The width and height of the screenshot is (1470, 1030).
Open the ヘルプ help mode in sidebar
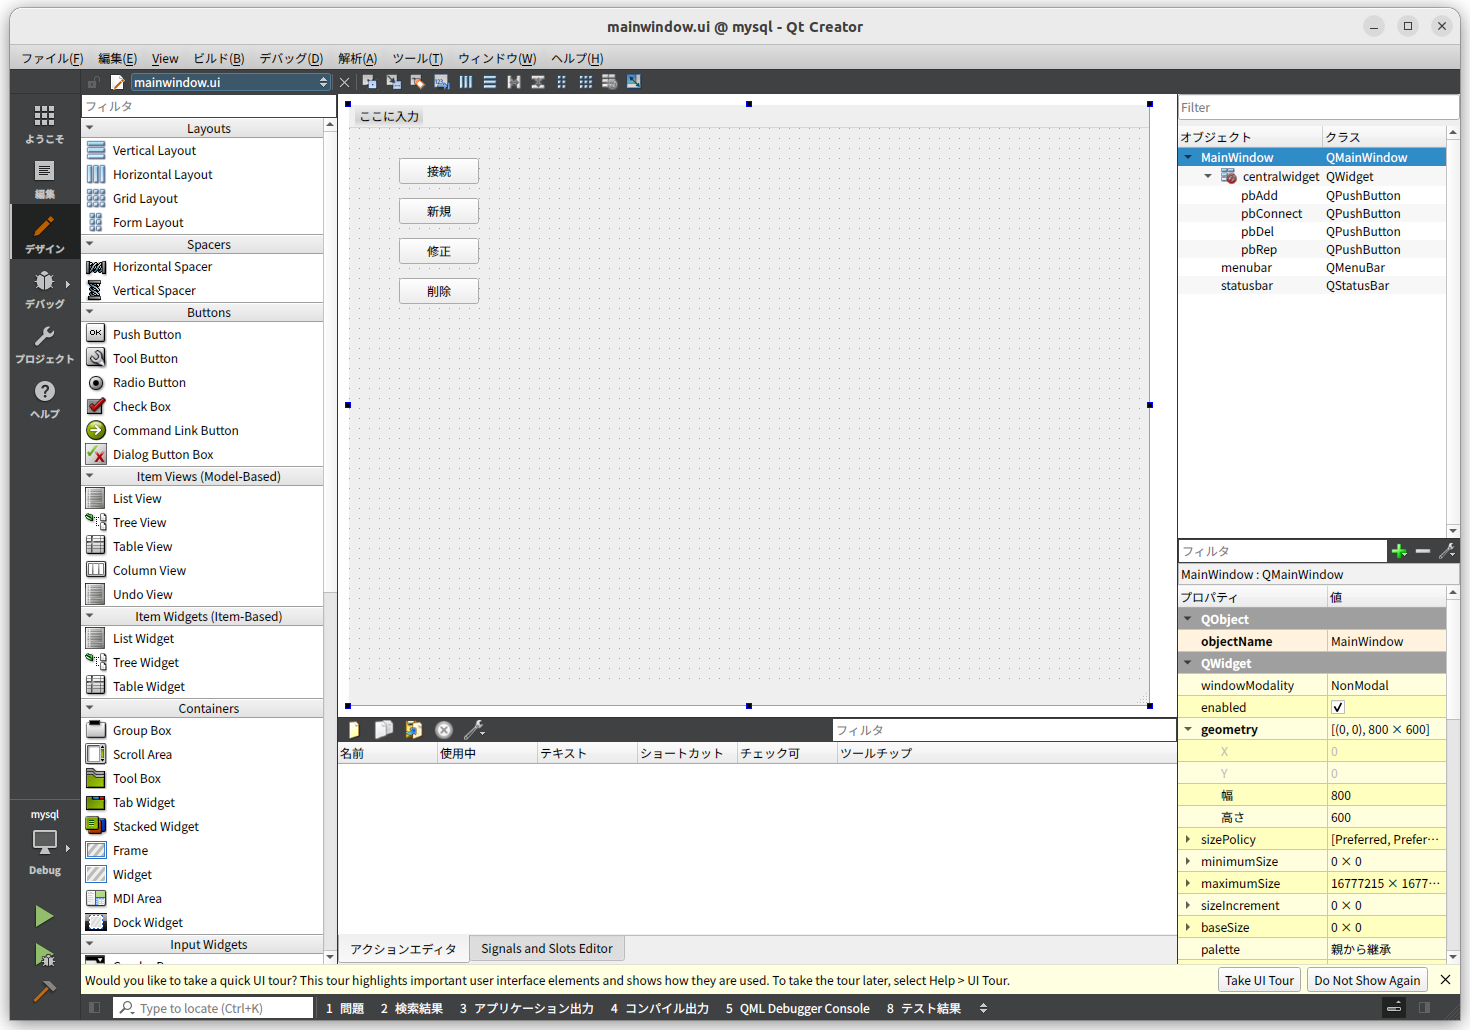coord(44,399)
